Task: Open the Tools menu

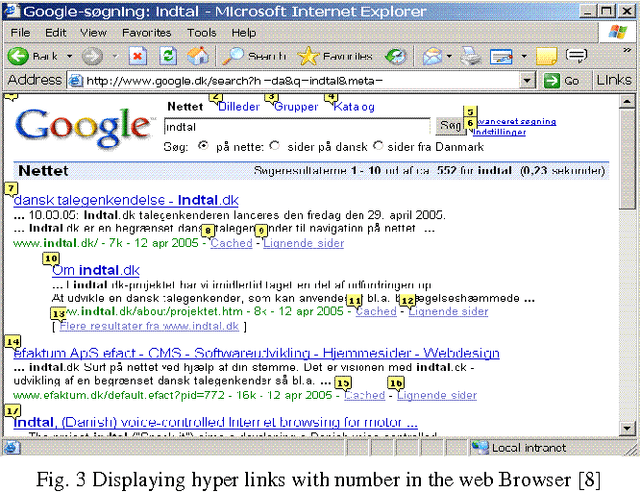Action: coord(200,32)
